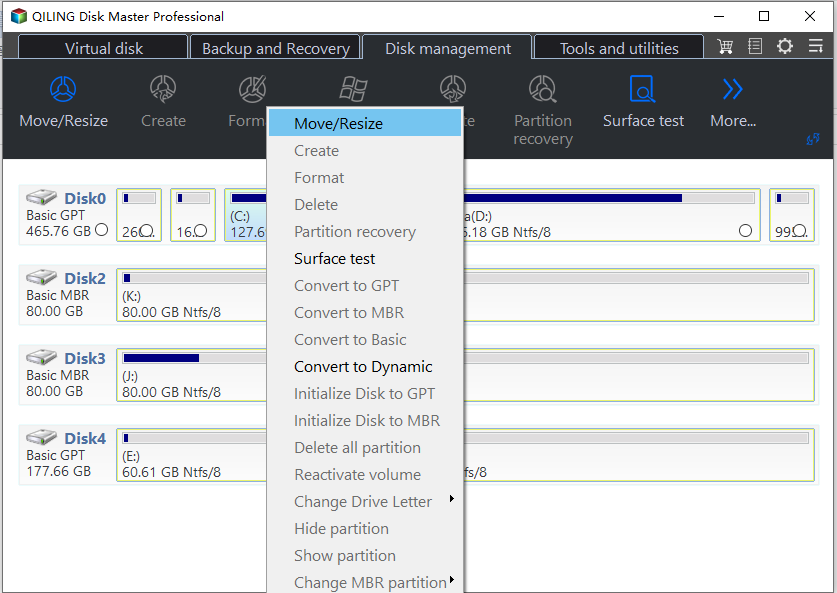Click the Move/Resize toolbar icon

point(63,89)
